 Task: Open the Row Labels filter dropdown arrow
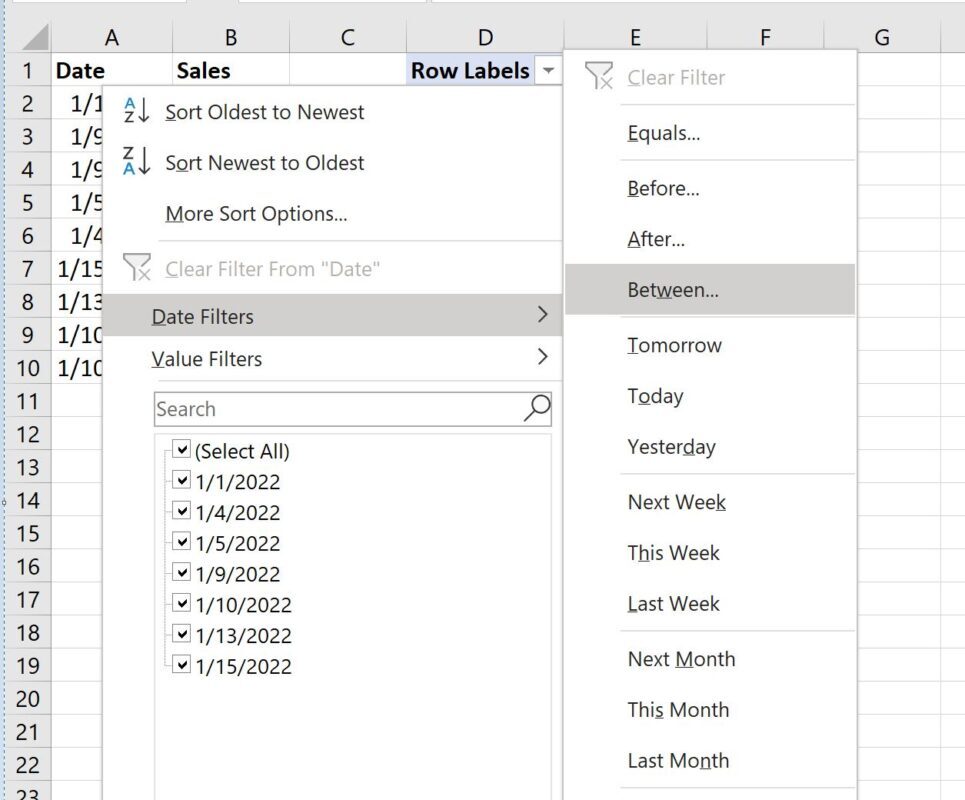point(548,70)
